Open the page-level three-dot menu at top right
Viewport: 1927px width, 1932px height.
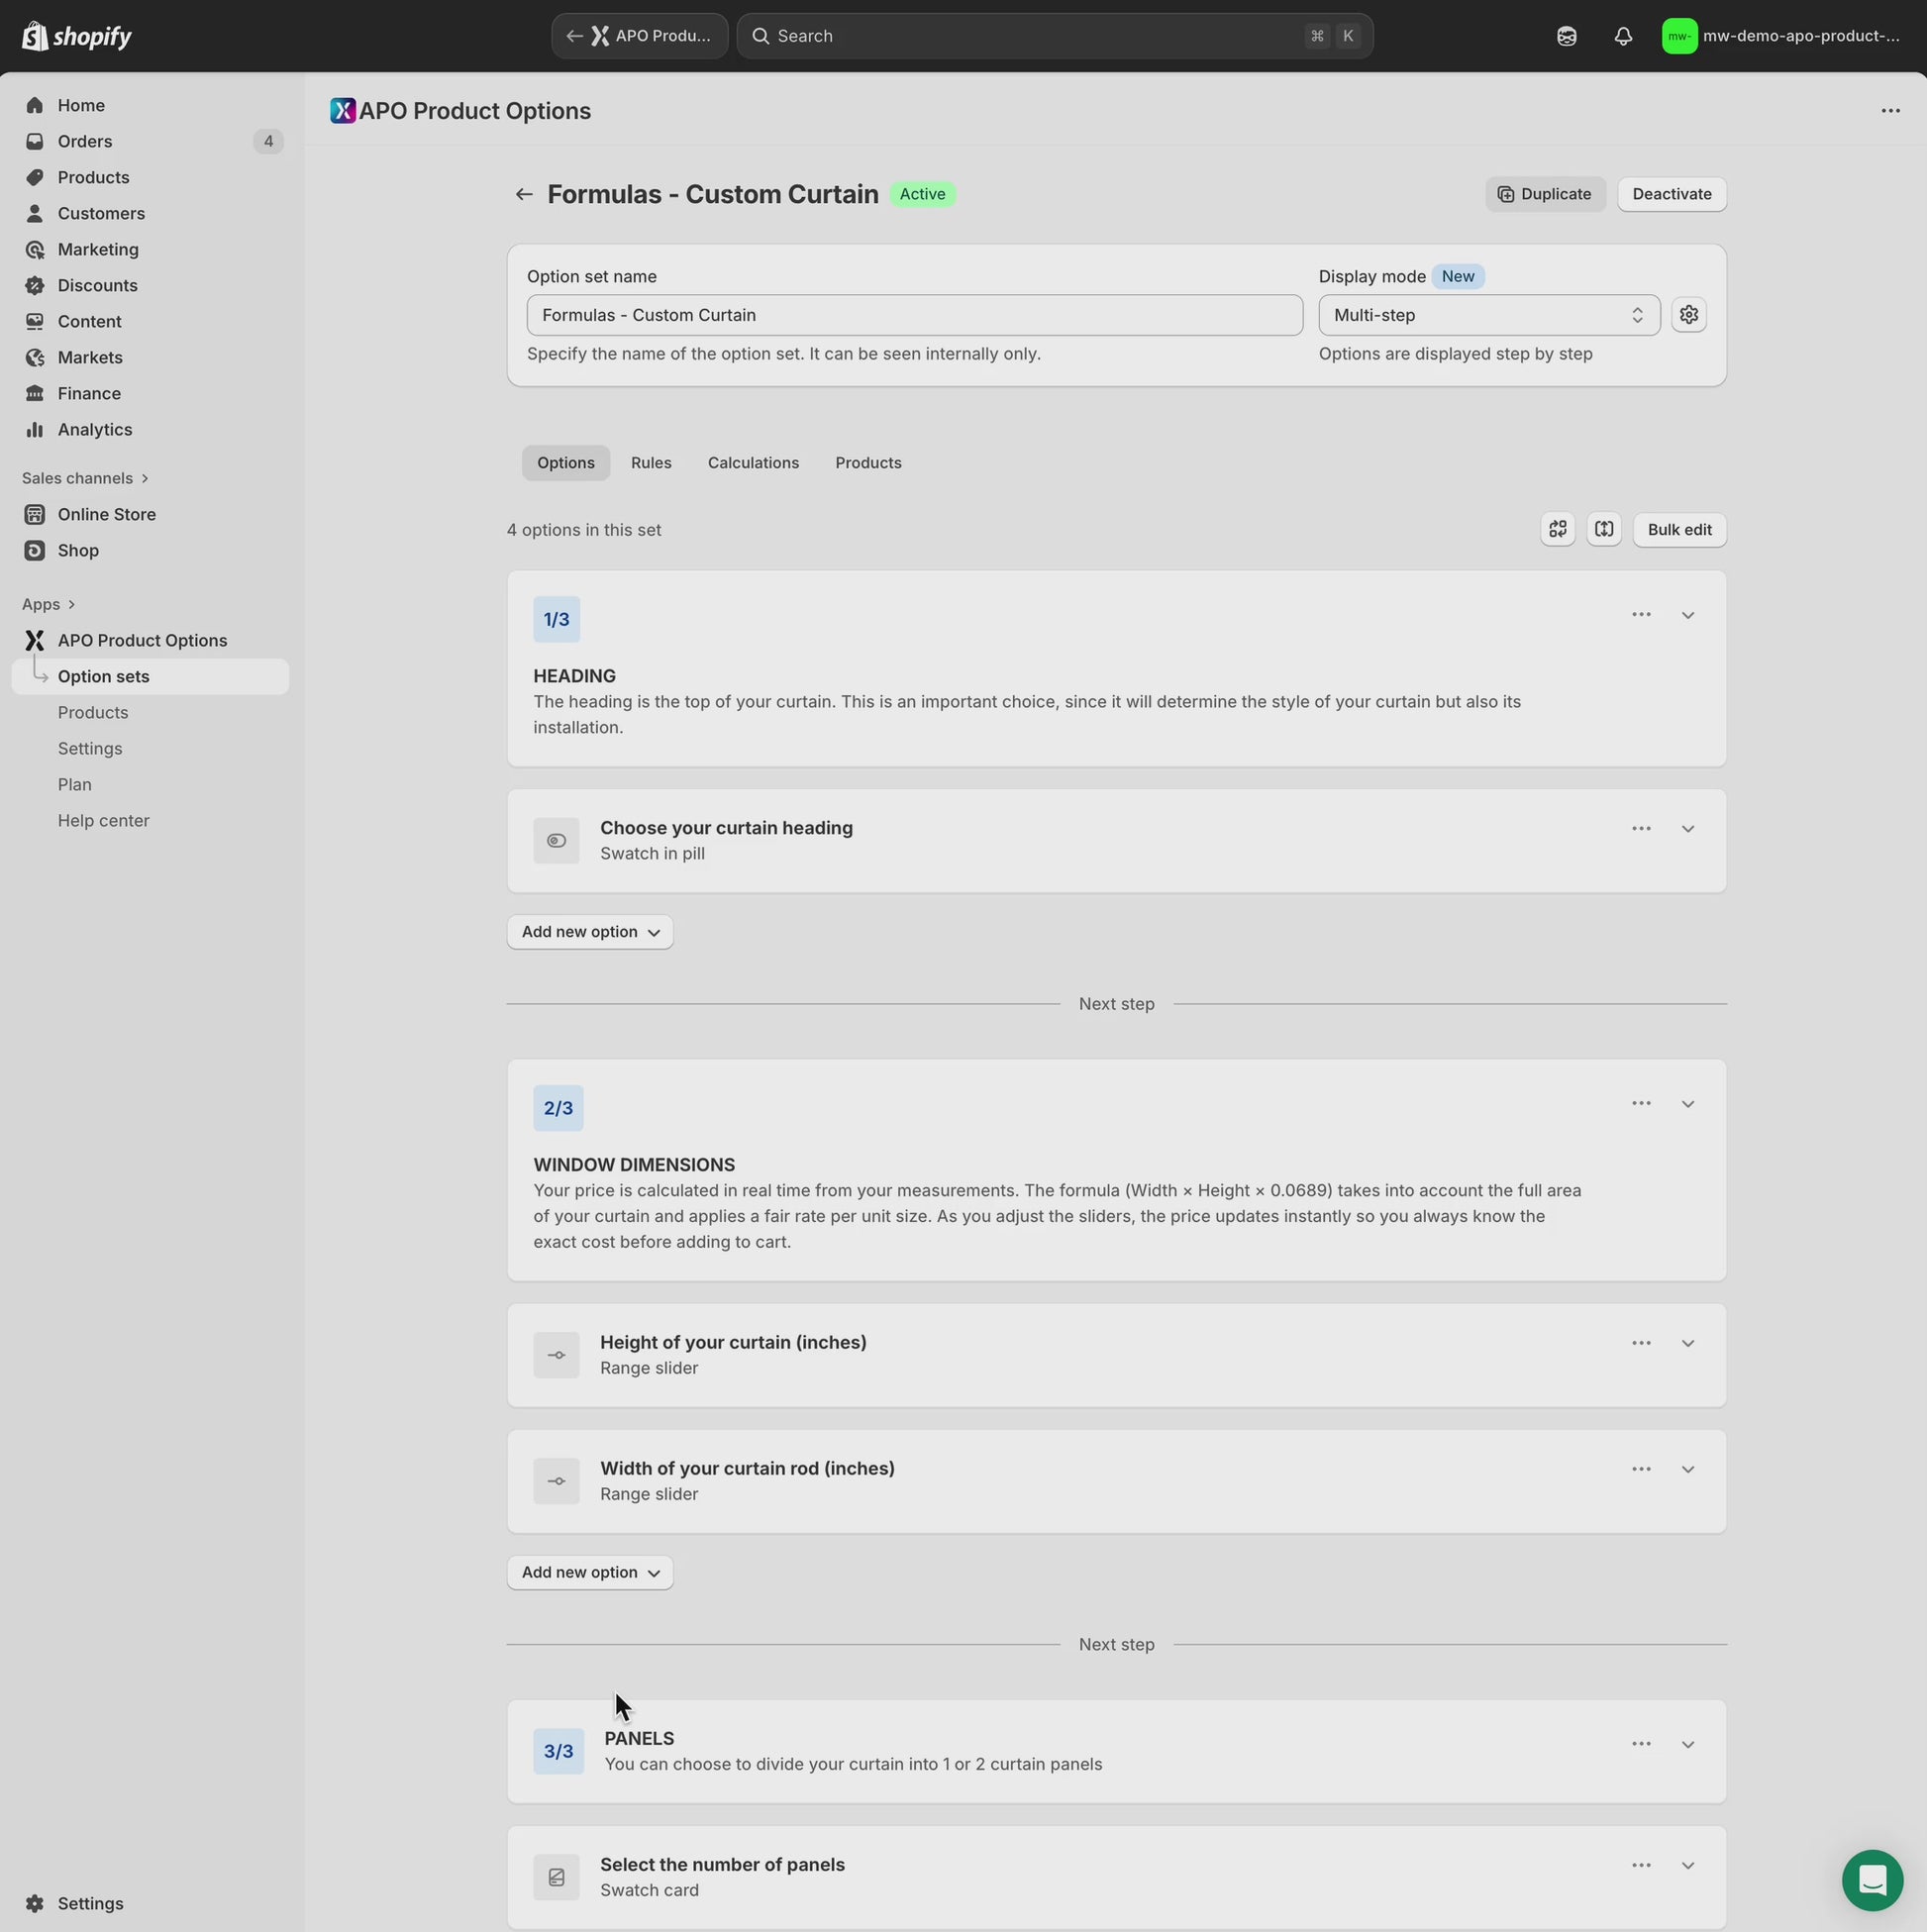pos(1889,111)
